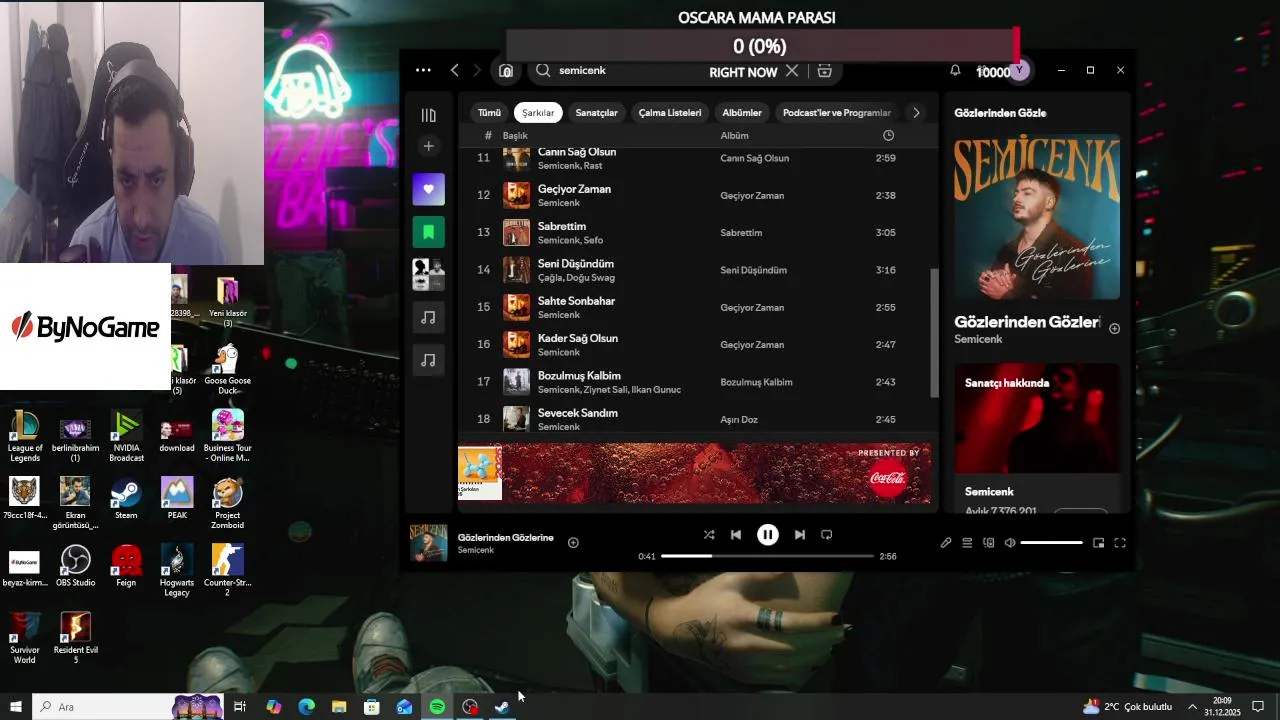Screen dimensions: 1280x720
Task: Open the play queue
Action: click(x=967, y=543)
